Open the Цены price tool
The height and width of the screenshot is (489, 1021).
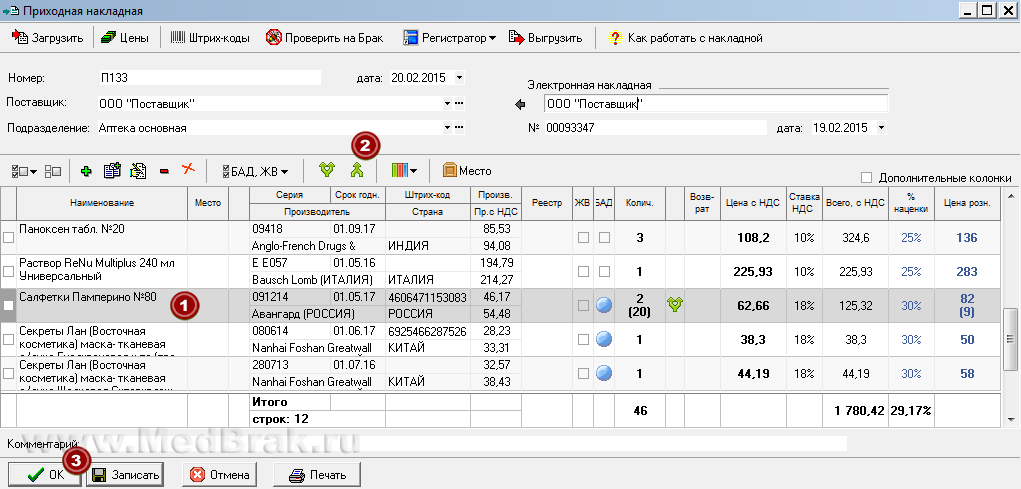pyautogui.click(x=126, y=38)
